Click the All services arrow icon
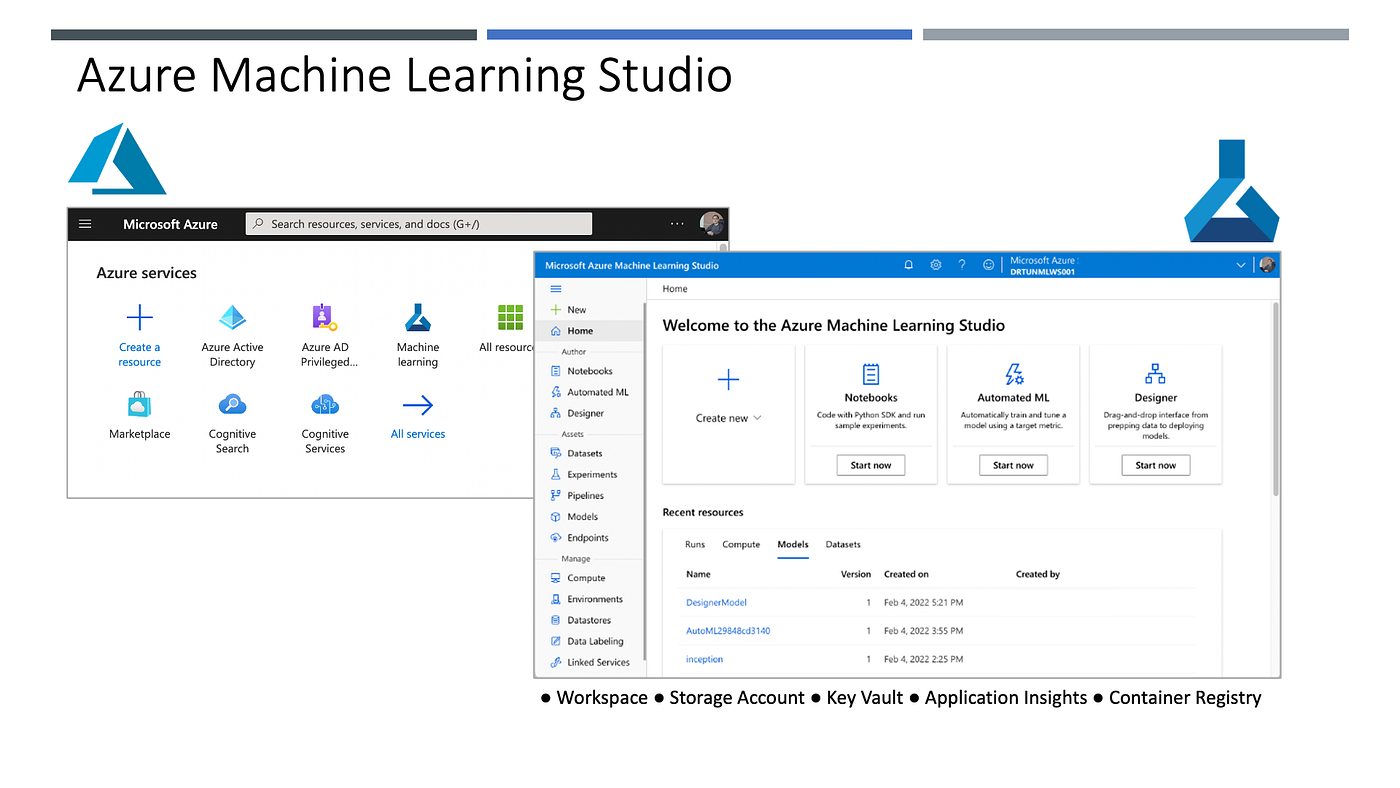This screenshot has width=1400, height=788. [x=418, y=405]
